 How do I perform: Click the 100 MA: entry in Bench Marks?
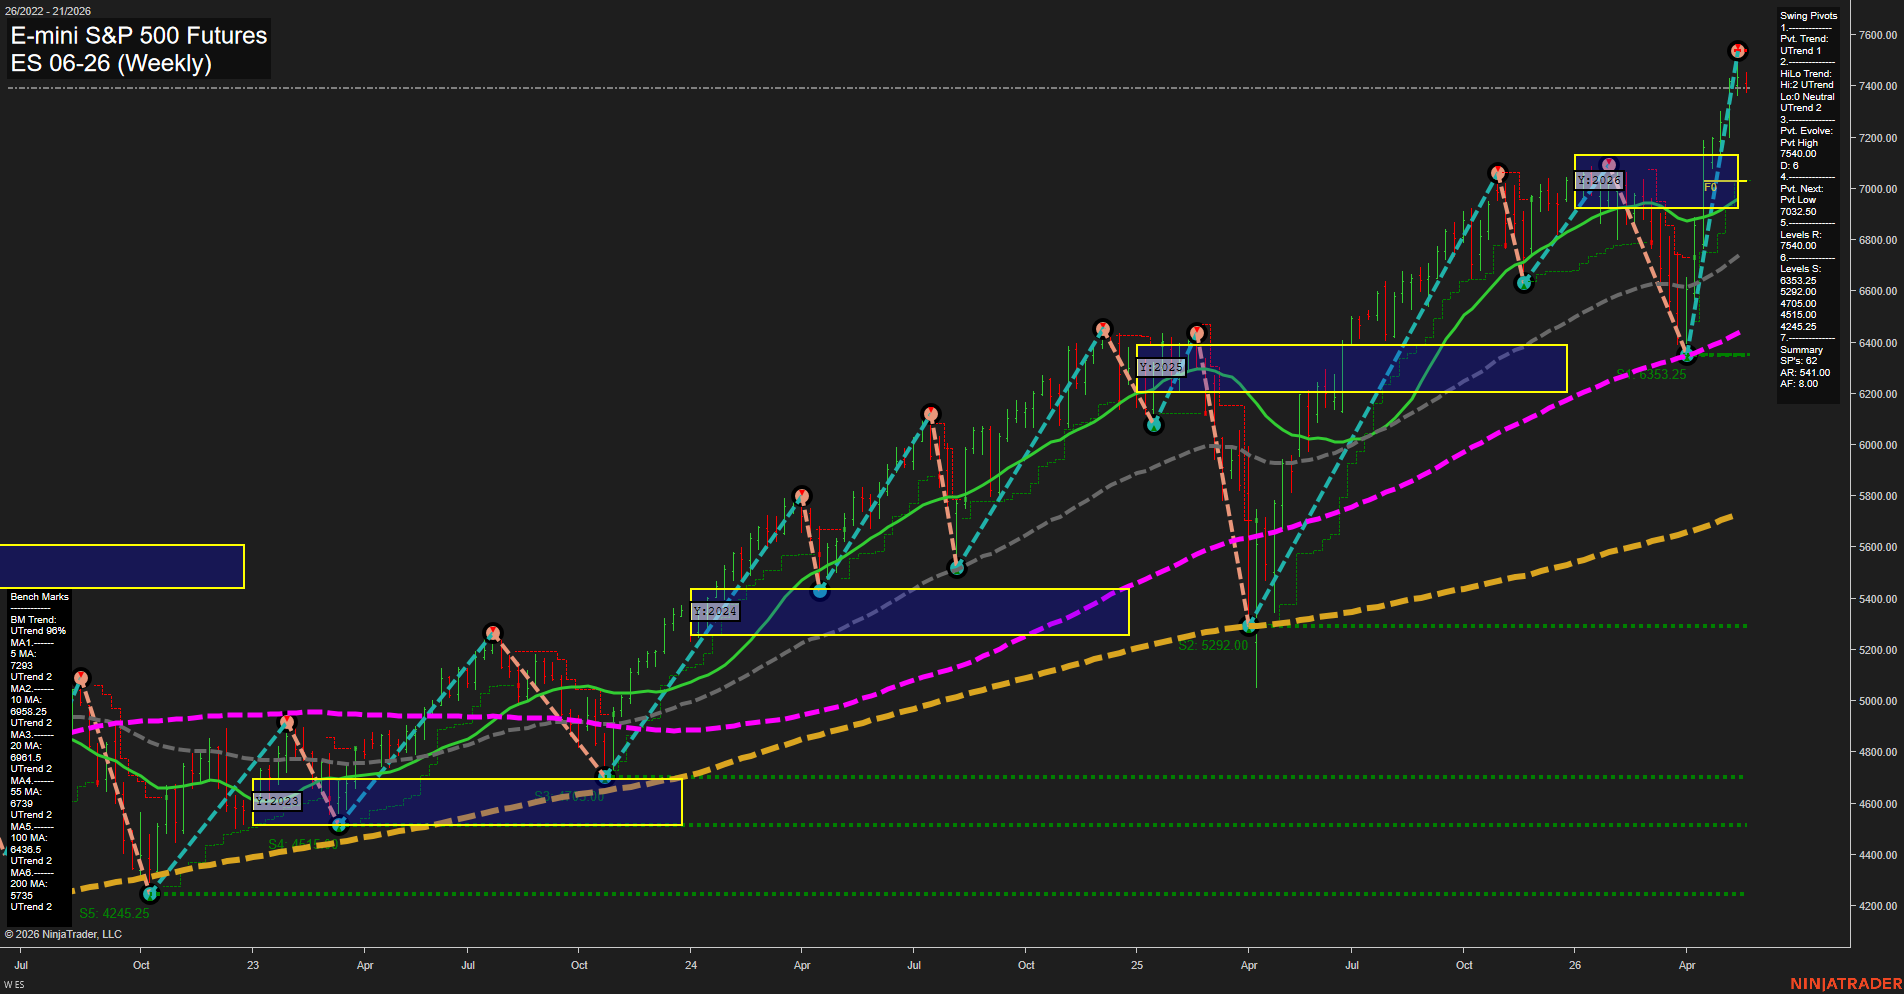pyautogui.click(x=29, y=838)
